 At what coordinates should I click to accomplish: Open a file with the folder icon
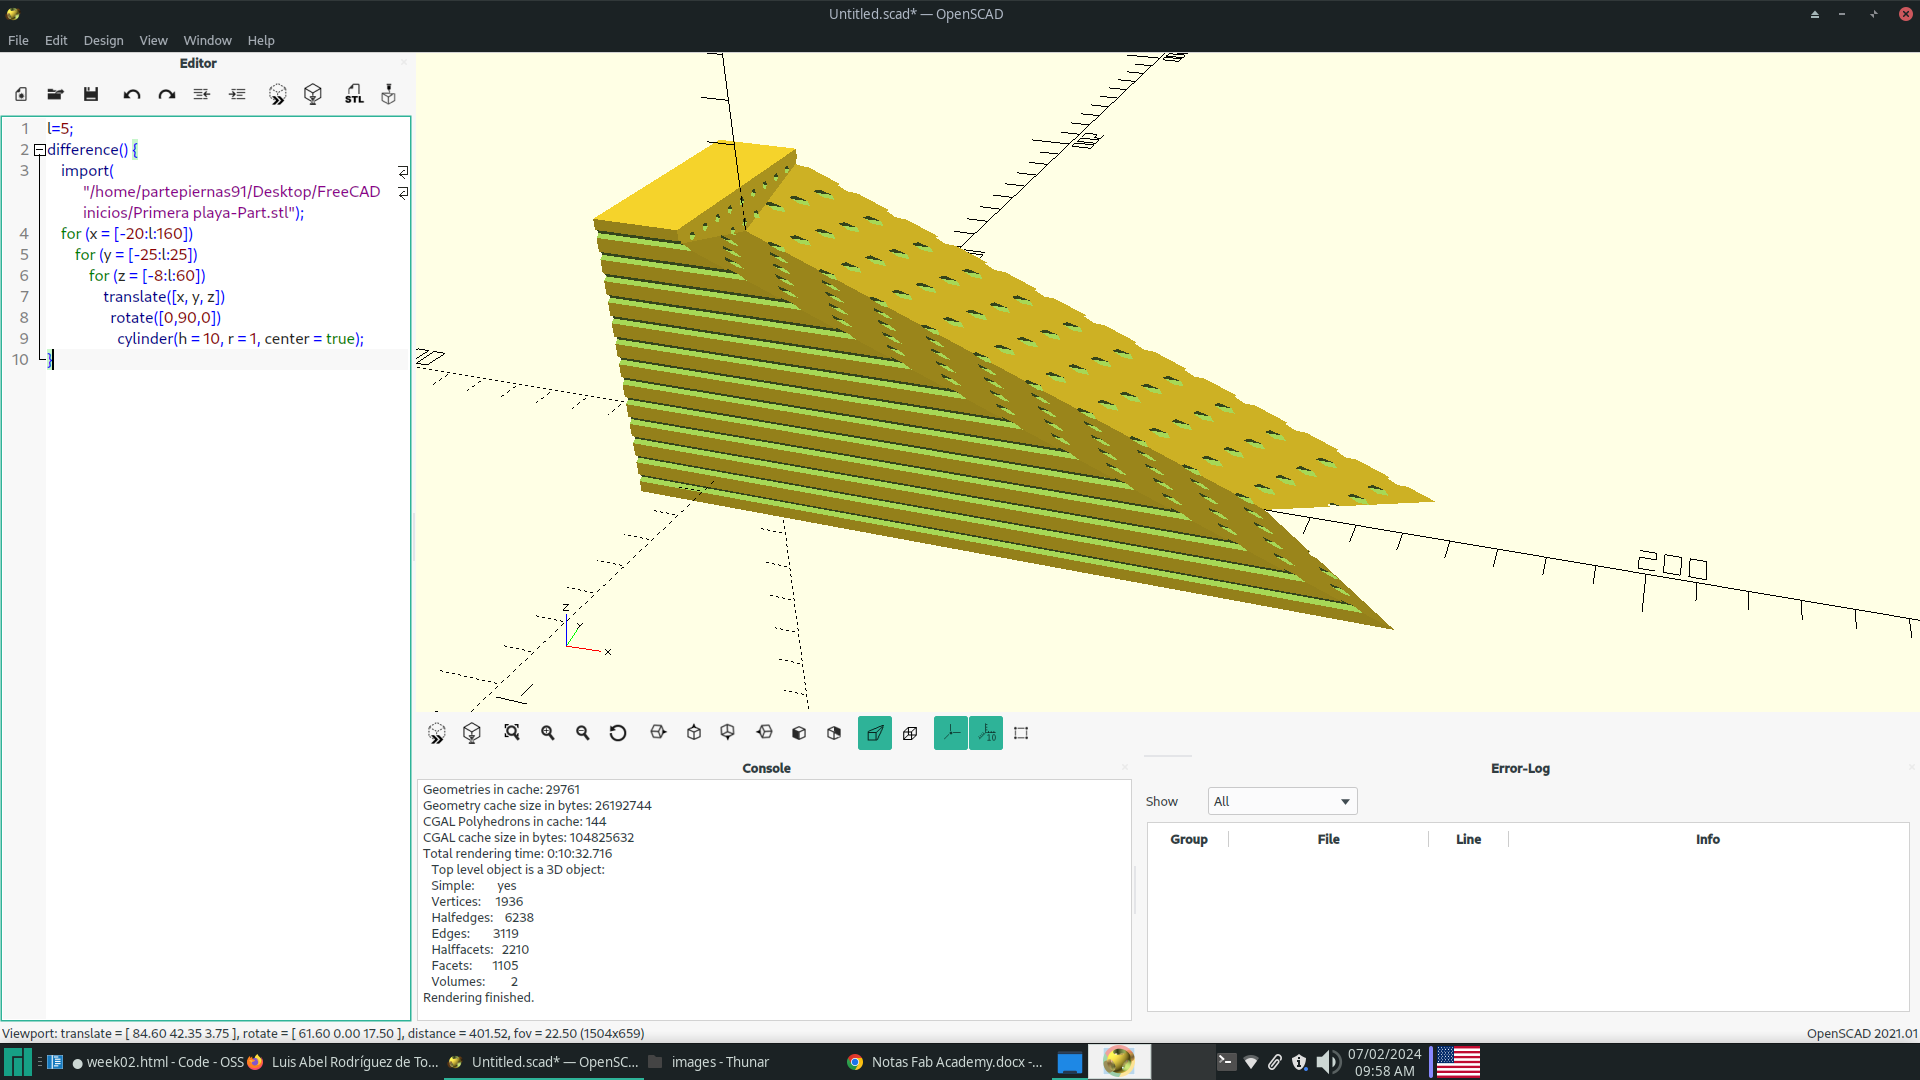[x=55, y=94]
